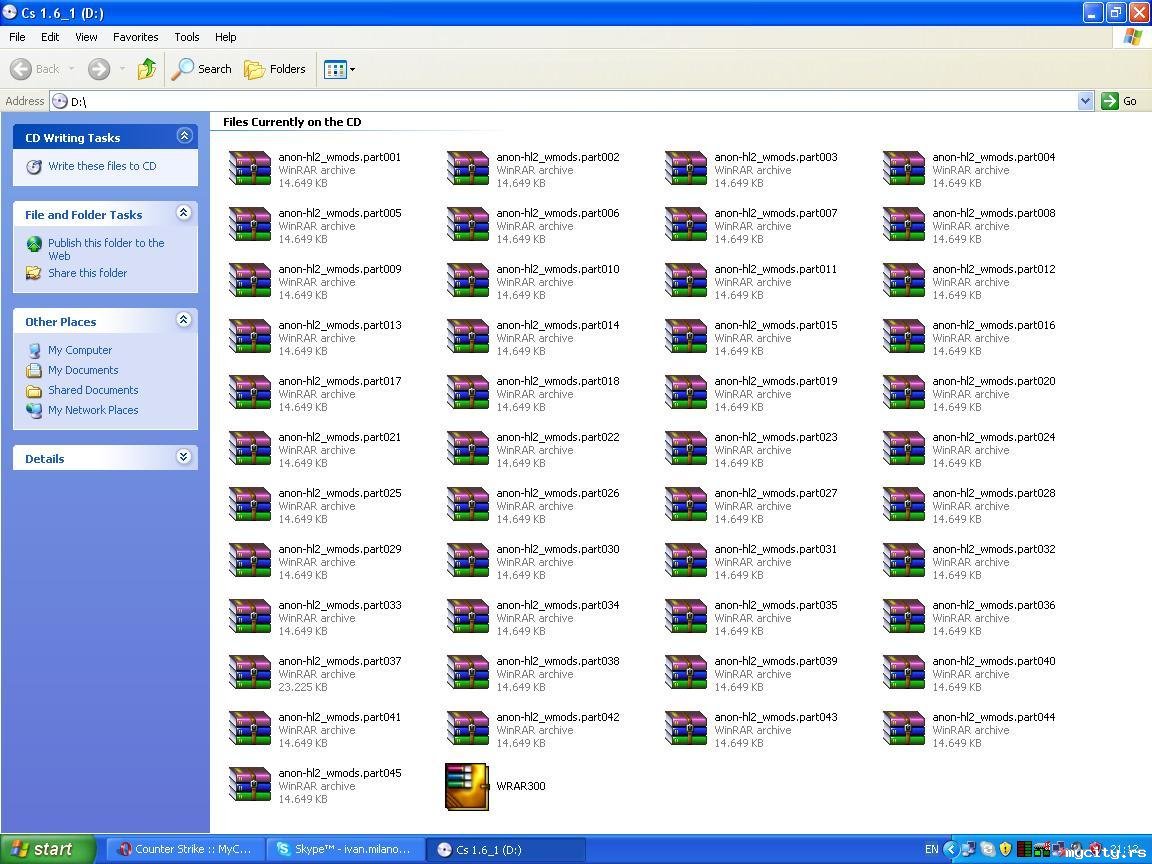Select the anon-hl2_wmods.part031 archive icon
The height and width of the screenshot is (864, 1152).
[x=686, y=561]
